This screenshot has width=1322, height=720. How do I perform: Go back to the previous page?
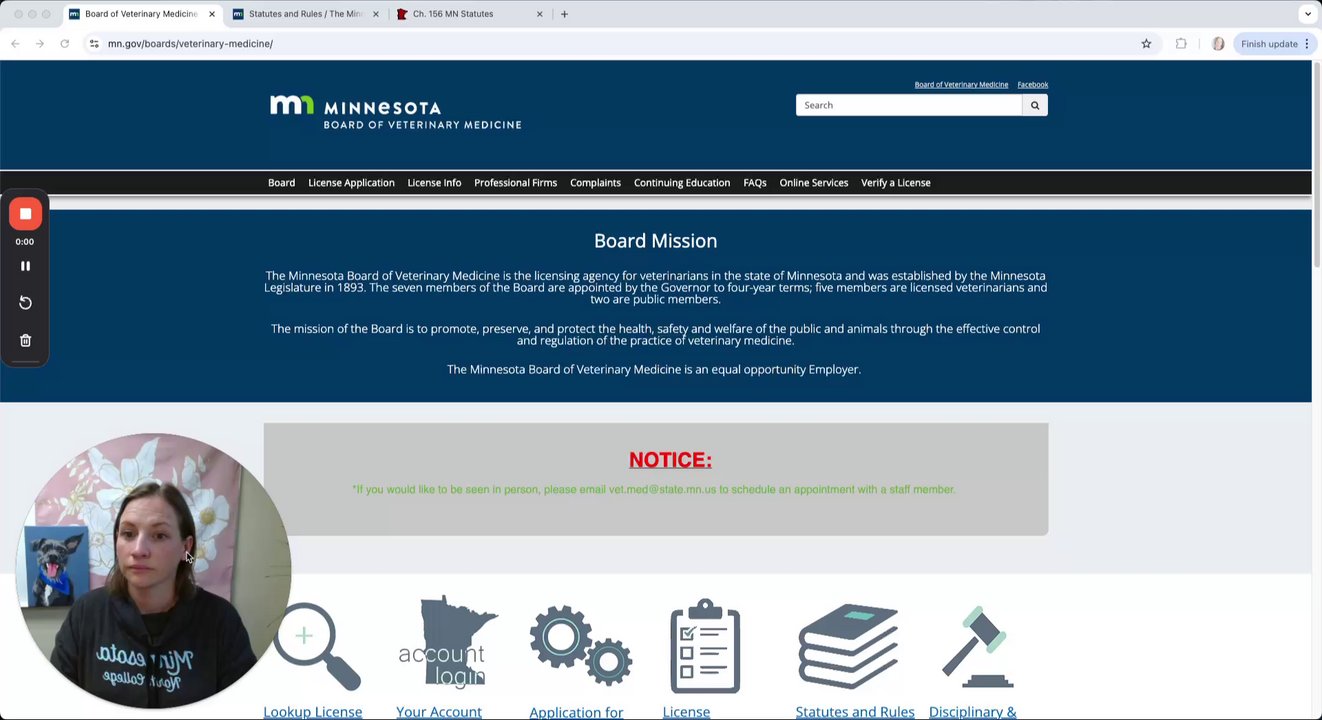point(15,44)
